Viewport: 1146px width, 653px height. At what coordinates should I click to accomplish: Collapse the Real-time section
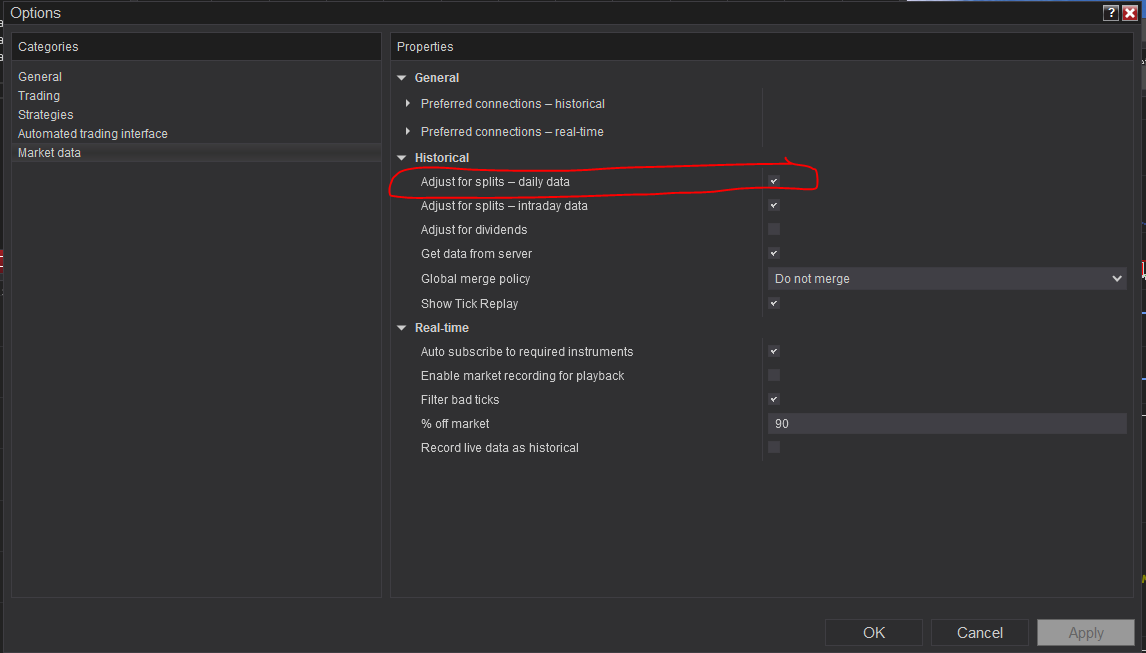[402, 328]
